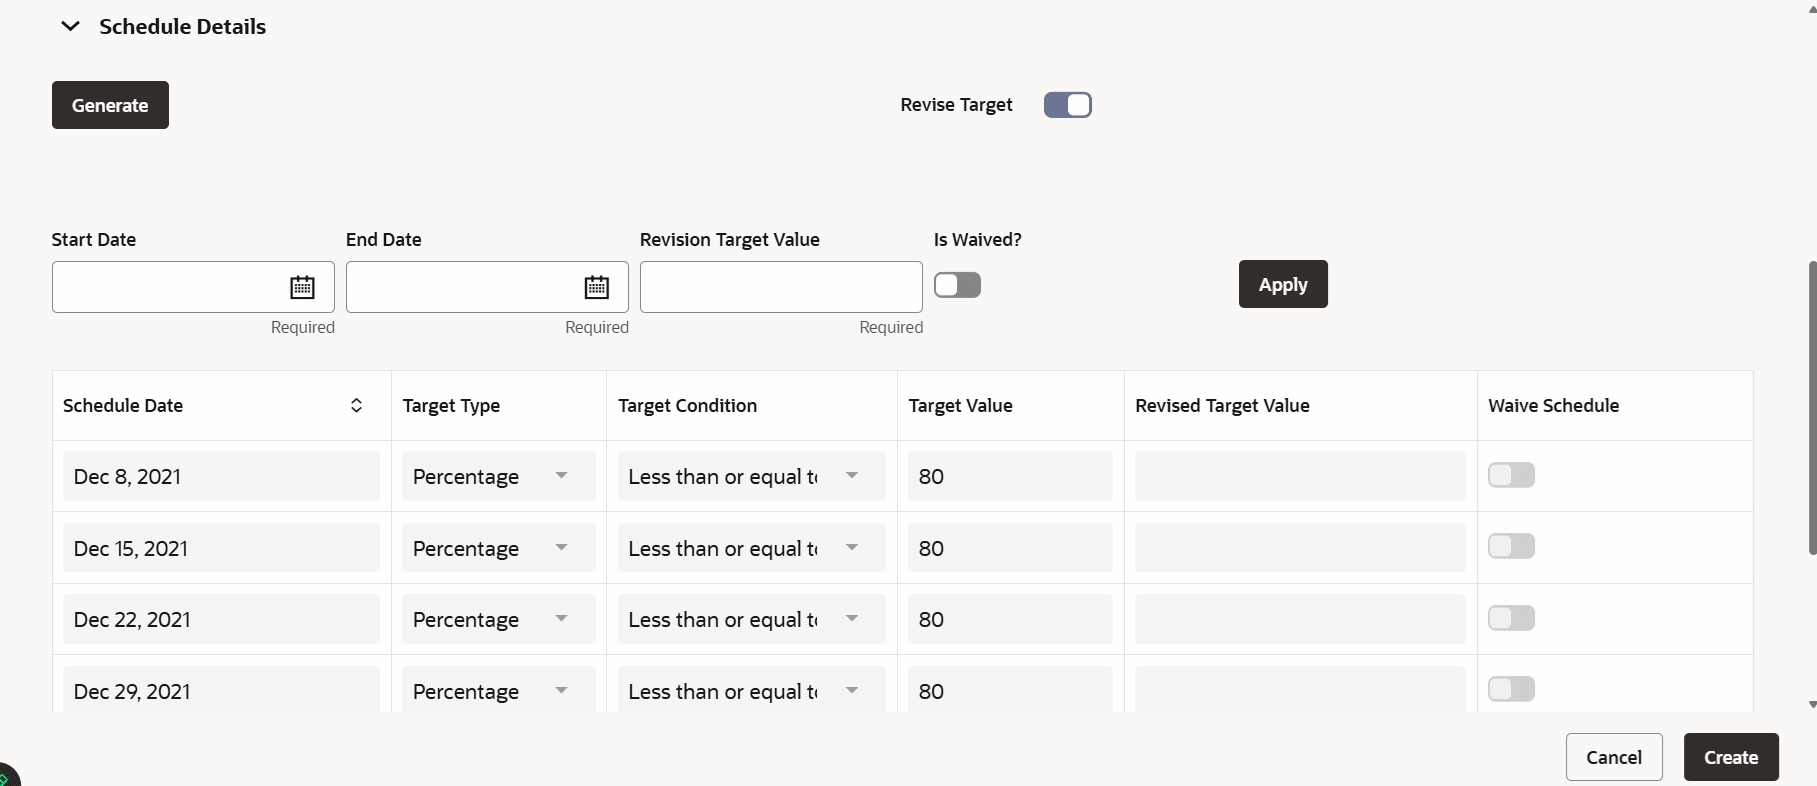Sort by Schedule Date column arrows
The width and height of the screenshot is (1817, 786).
click(356, 405)
